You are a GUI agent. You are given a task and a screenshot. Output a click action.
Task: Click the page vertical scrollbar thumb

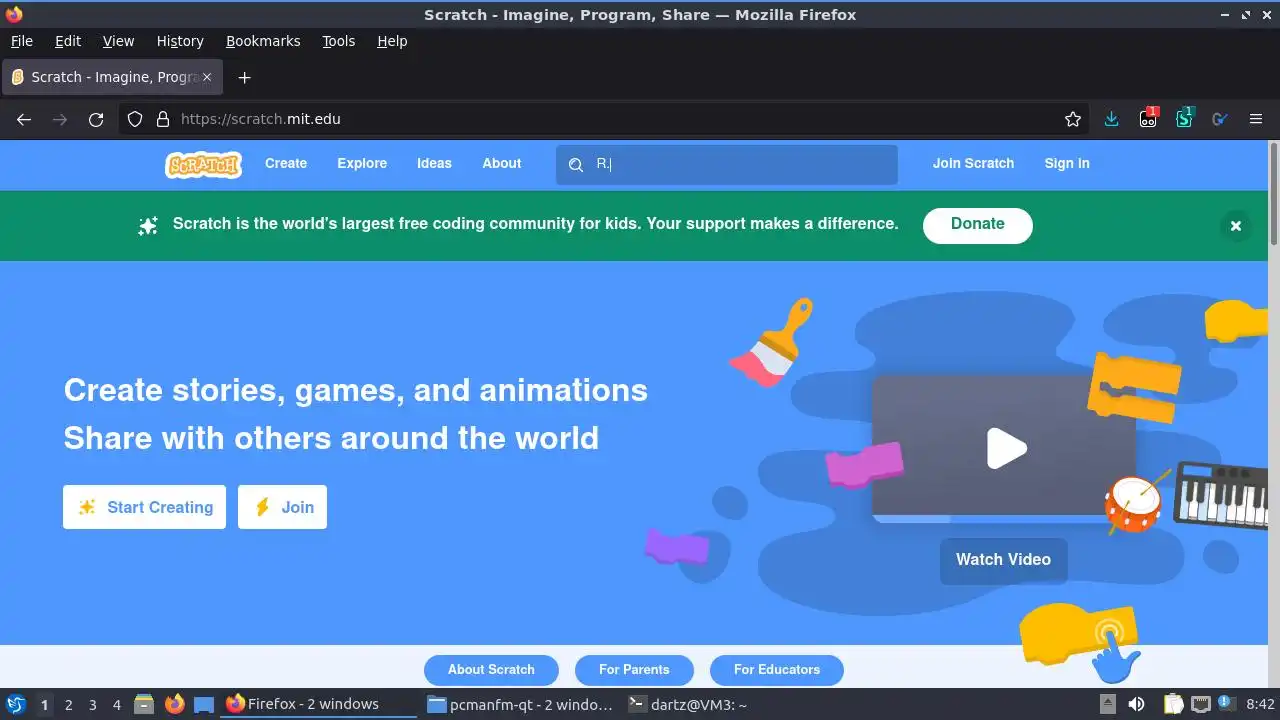coord(1274,193)
